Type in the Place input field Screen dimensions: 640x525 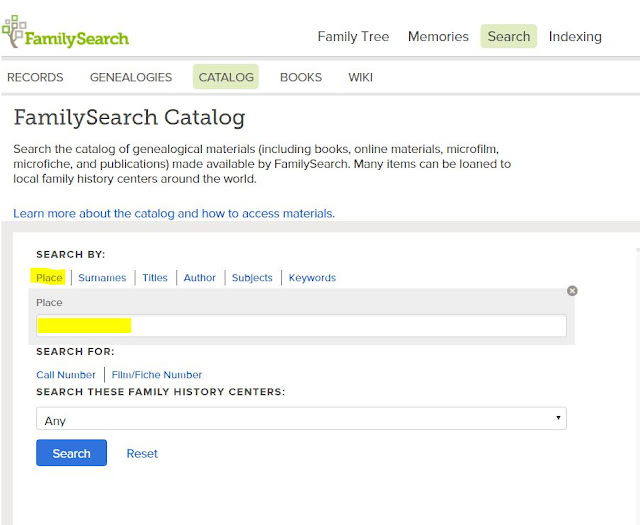tap(301, 326)
